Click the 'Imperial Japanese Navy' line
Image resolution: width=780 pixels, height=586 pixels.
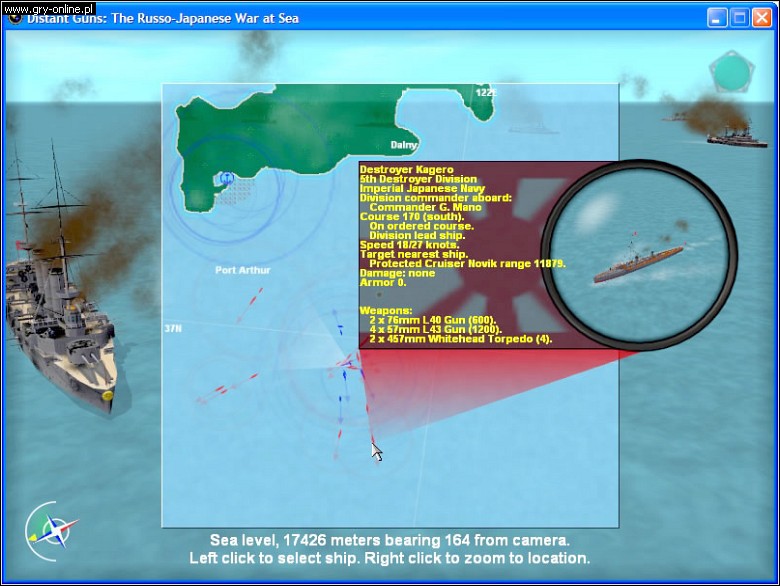tap(422, 189)
